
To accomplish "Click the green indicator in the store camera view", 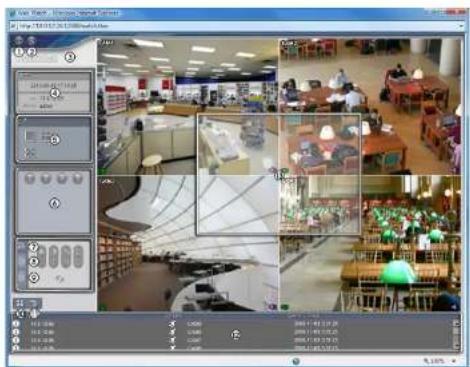I will (x=102, y=171).
